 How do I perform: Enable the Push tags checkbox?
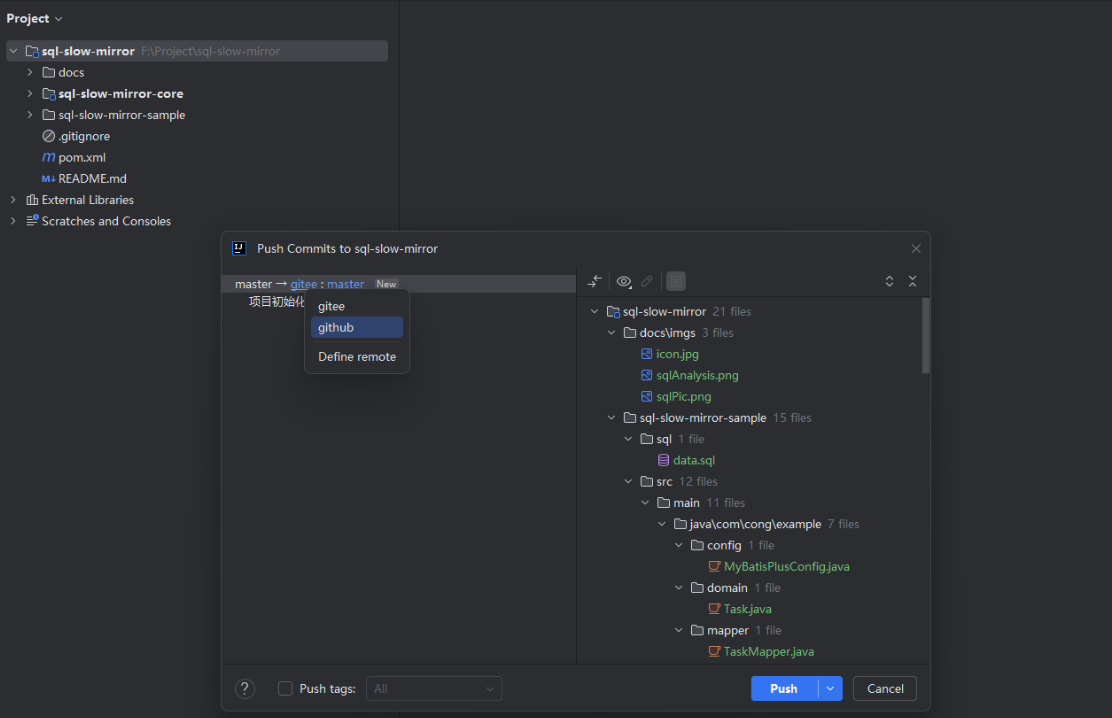286,688
